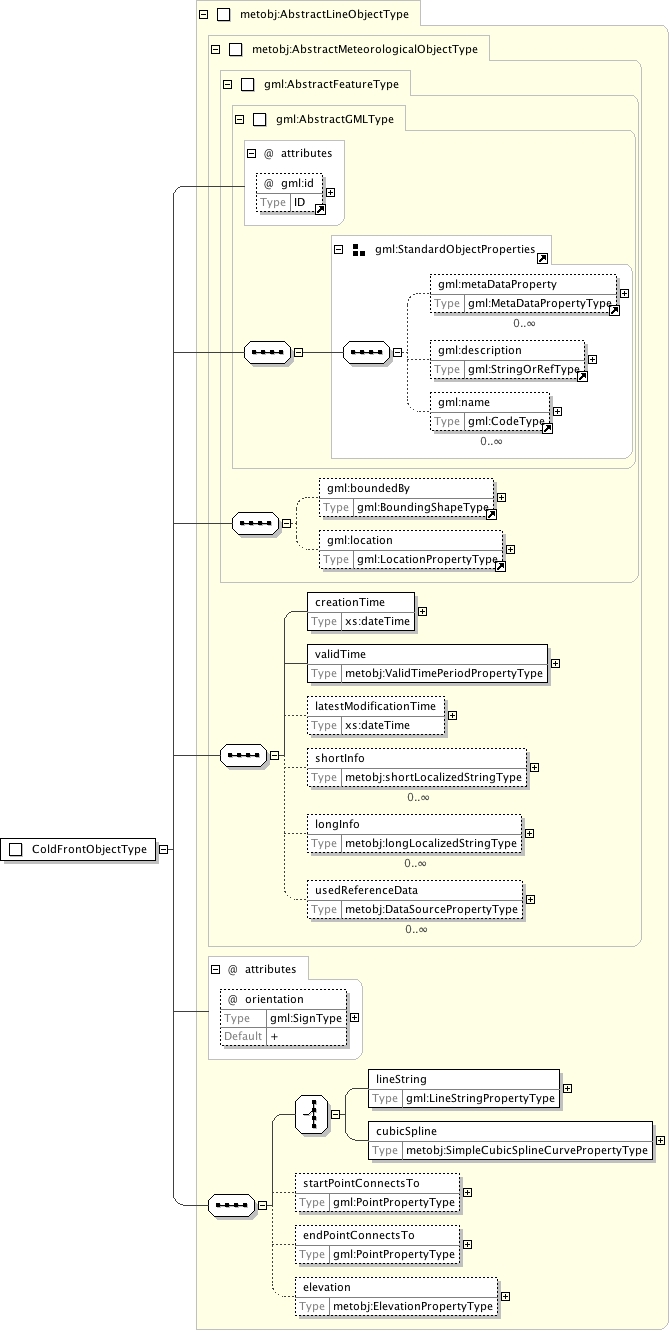This screenshot has height=1331, width=670.
Task: Select the ColdFrontObjectType complex type box
Action: click(79, 849)
